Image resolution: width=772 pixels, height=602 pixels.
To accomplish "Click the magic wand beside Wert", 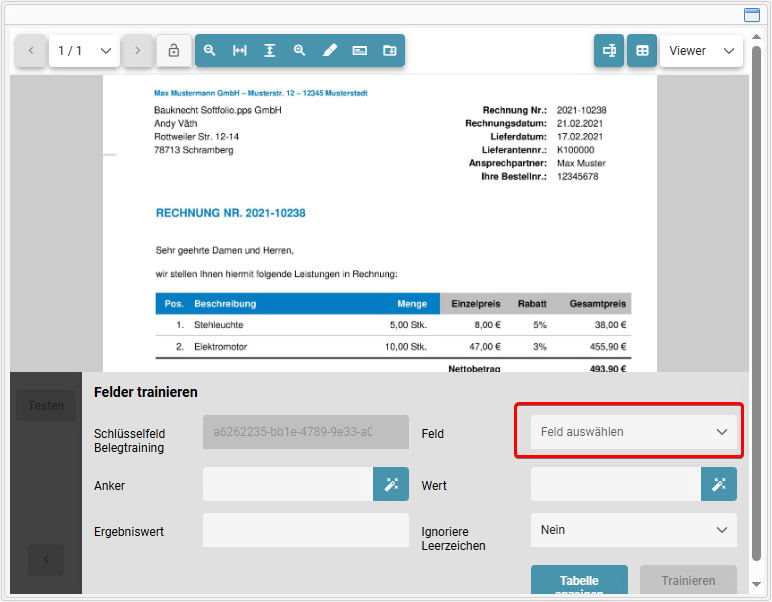I will [719, 484].
